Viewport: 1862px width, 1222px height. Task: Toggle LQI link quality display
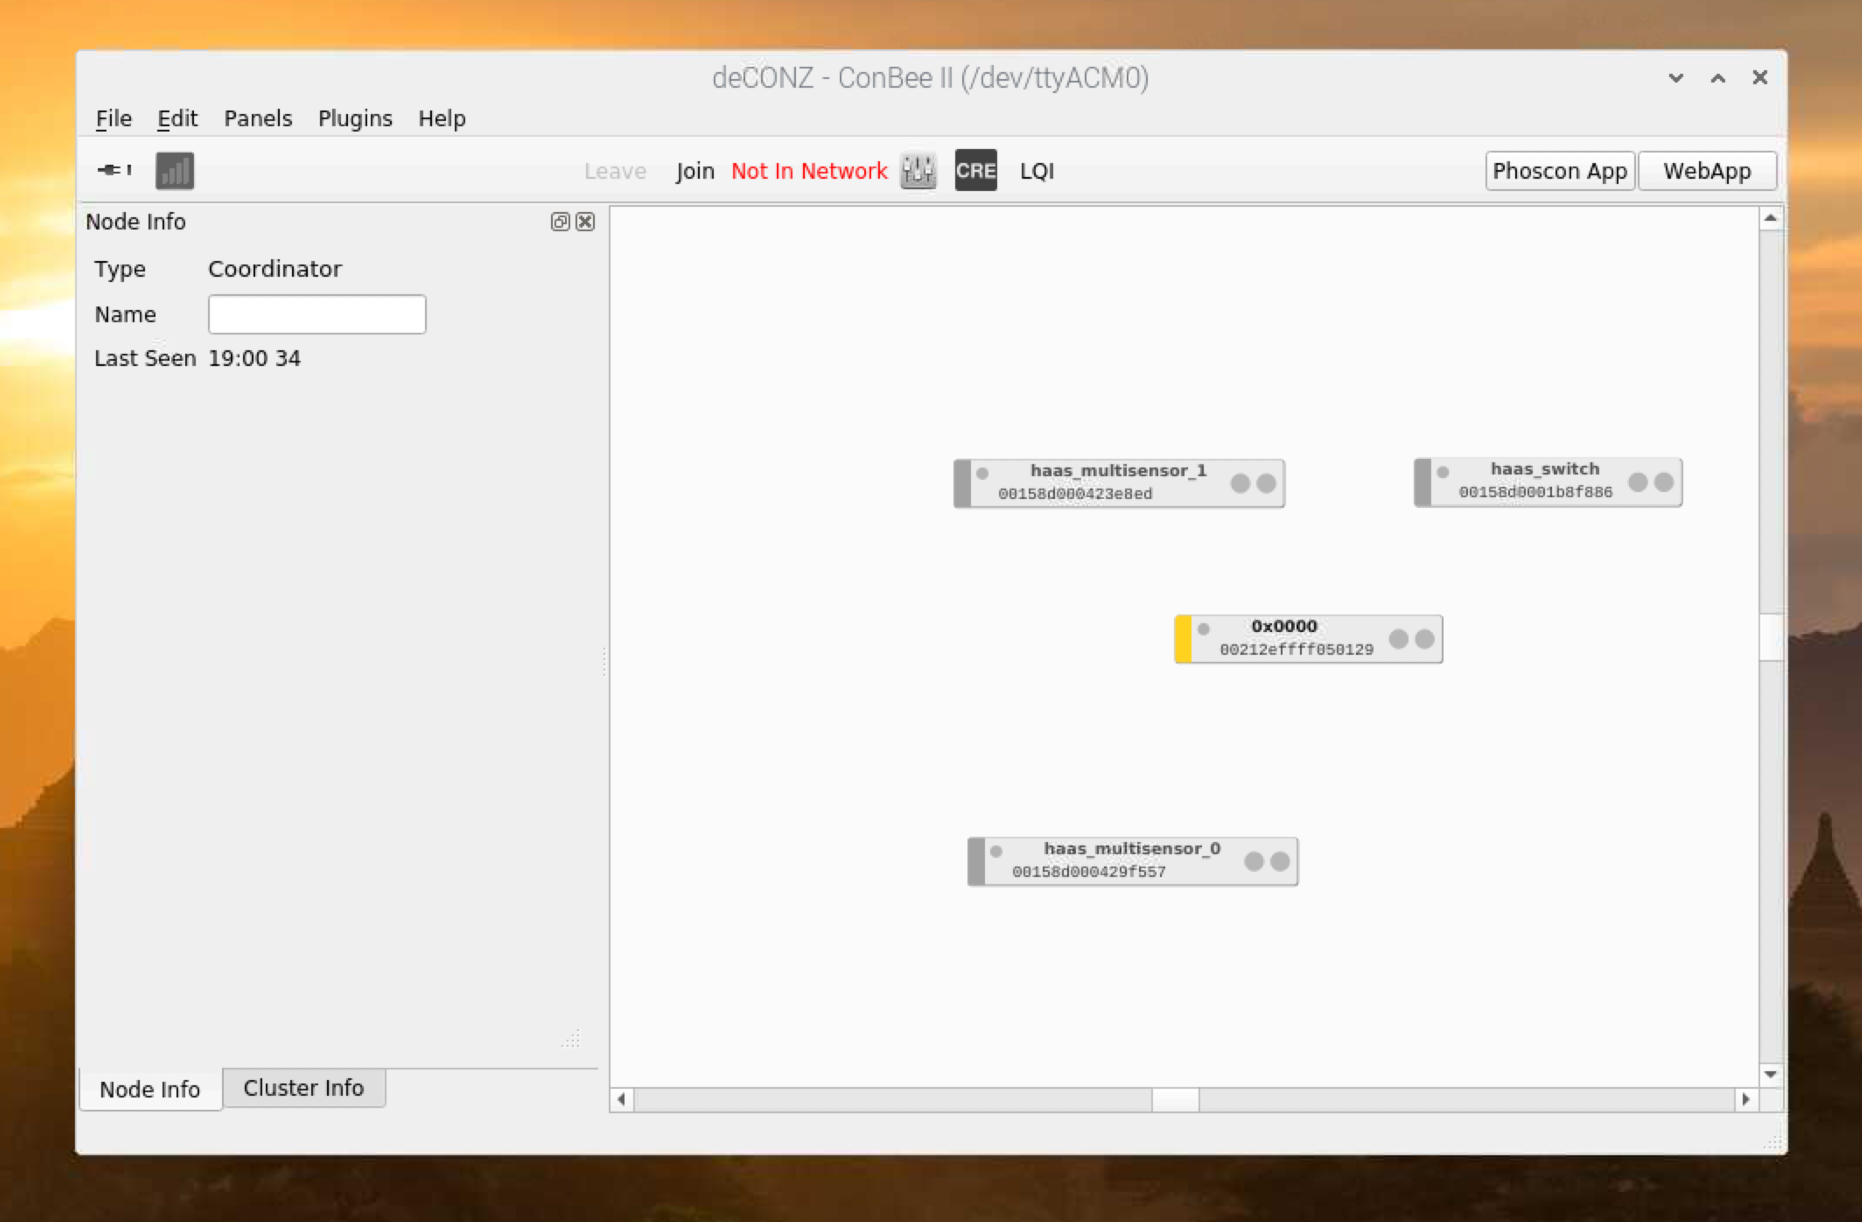tap(1036, 171)
